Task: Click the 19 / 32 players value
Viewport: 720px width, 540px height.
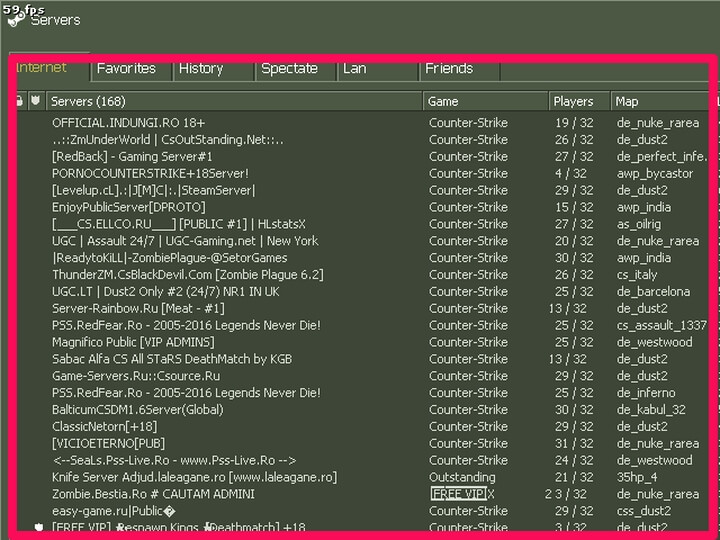Action: click(x=574, y=123)
